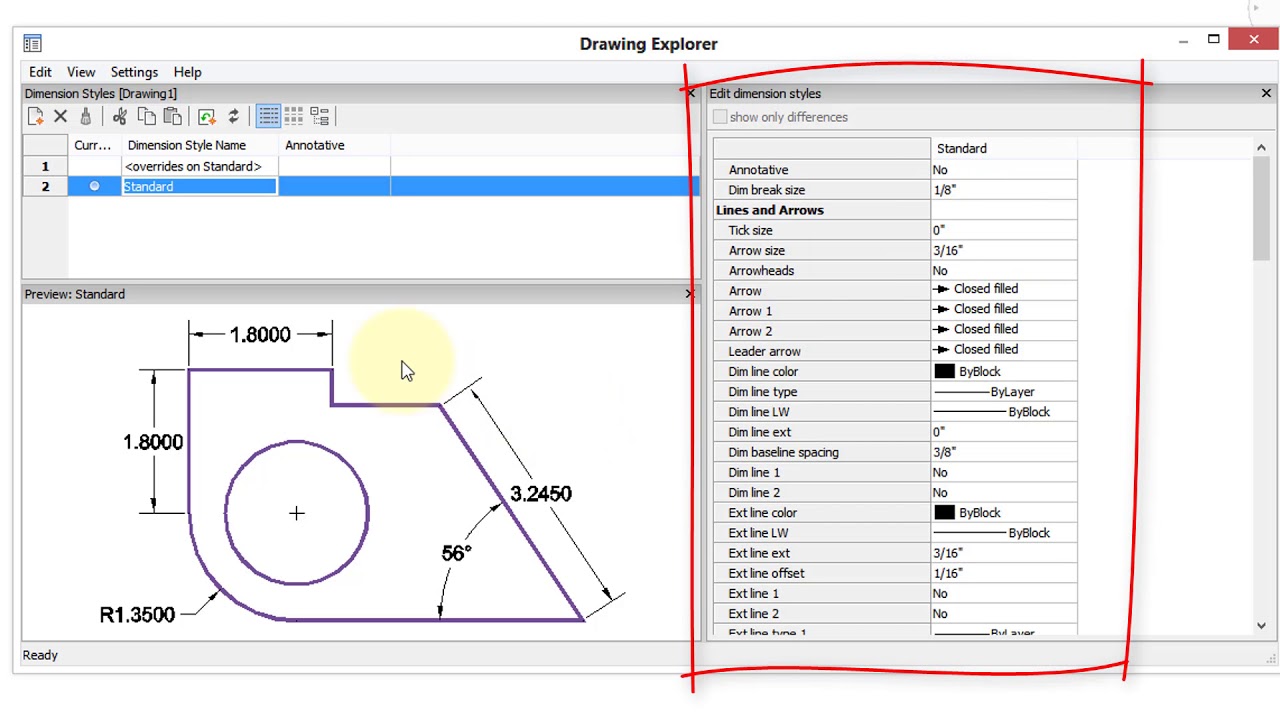Screen dimensions: 1280x720
Task: Set Standard as the current style
Action: (94, 186)
